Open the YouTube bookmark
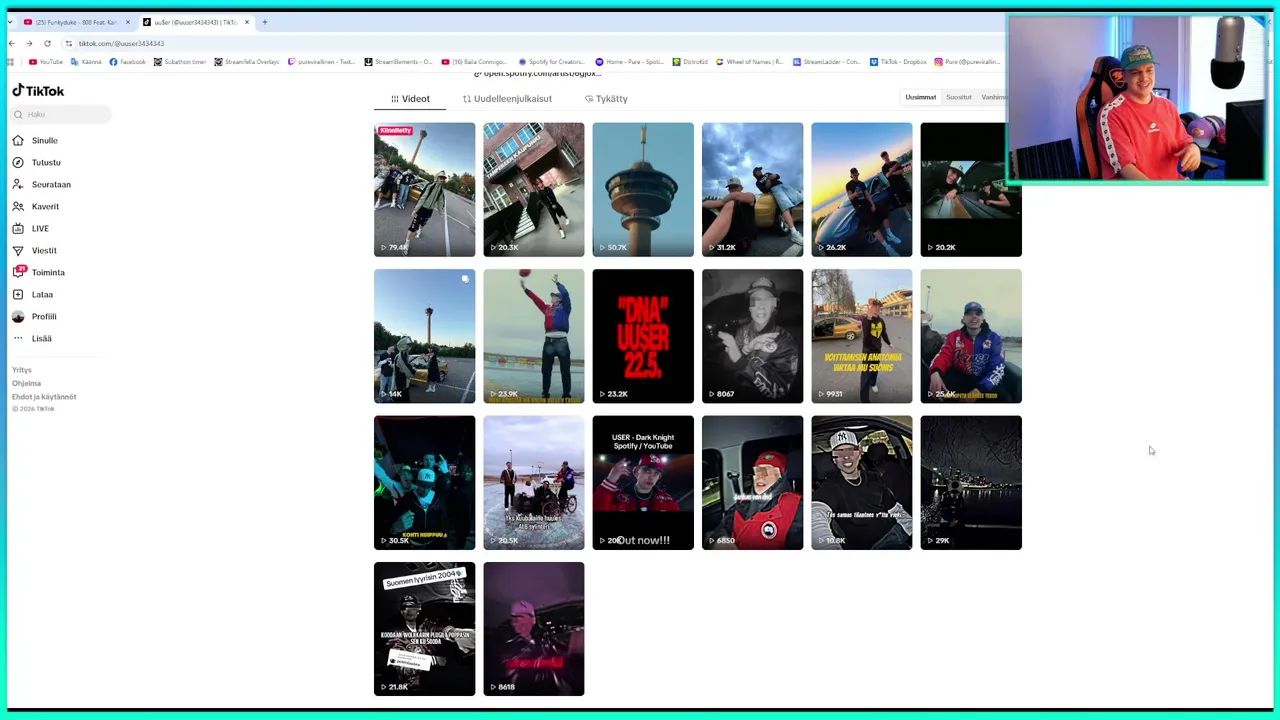This screenshot has height=720, width=1280. [x=46, y=62]
